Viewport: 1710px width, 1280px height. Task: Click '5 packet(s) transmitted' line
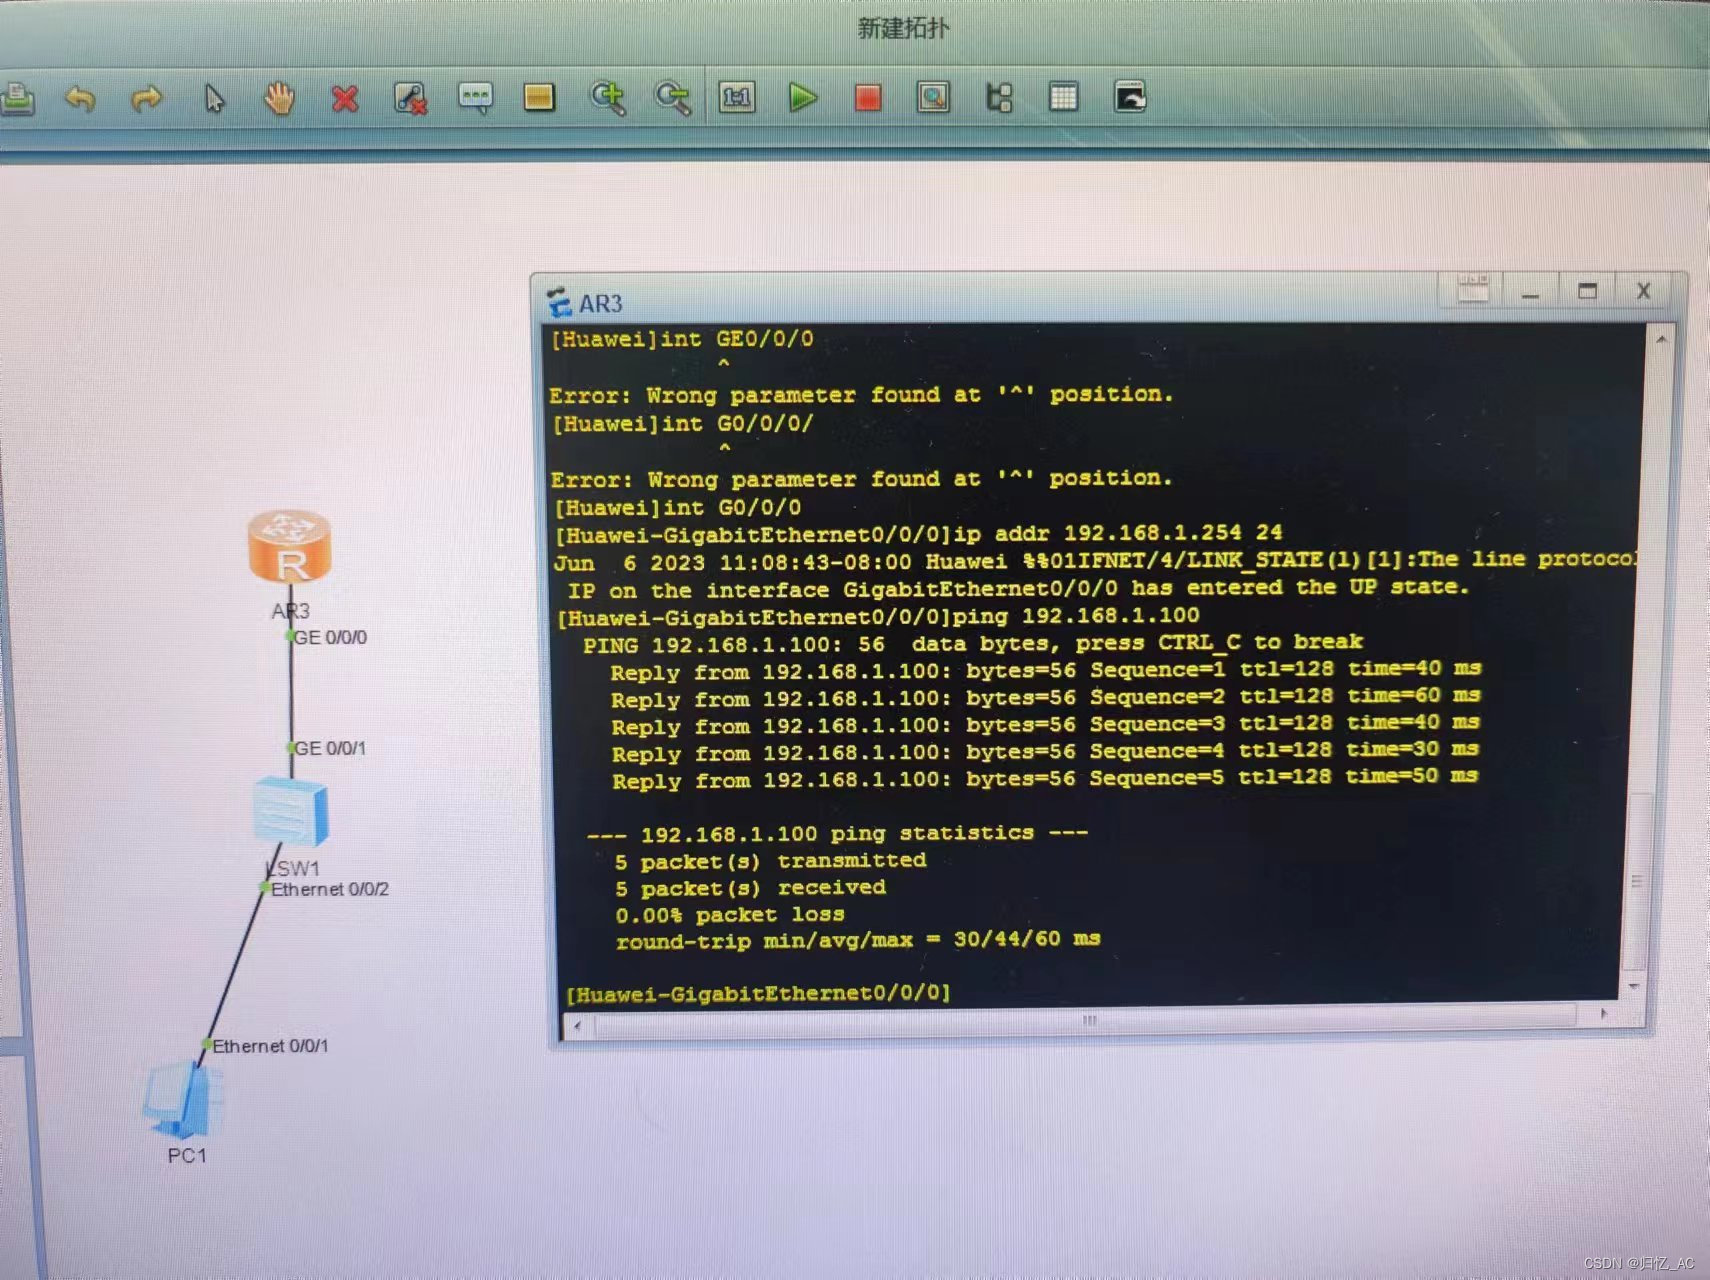770,861
